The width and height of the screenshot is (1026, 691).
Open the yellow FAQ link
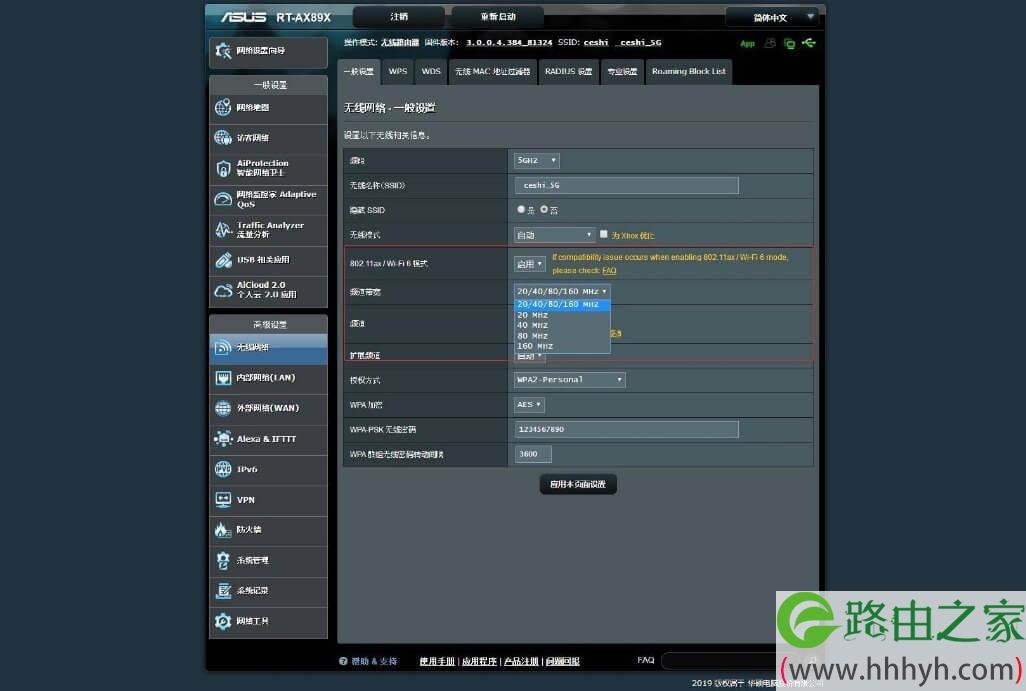pyautogui.click(x=609, y=270)
